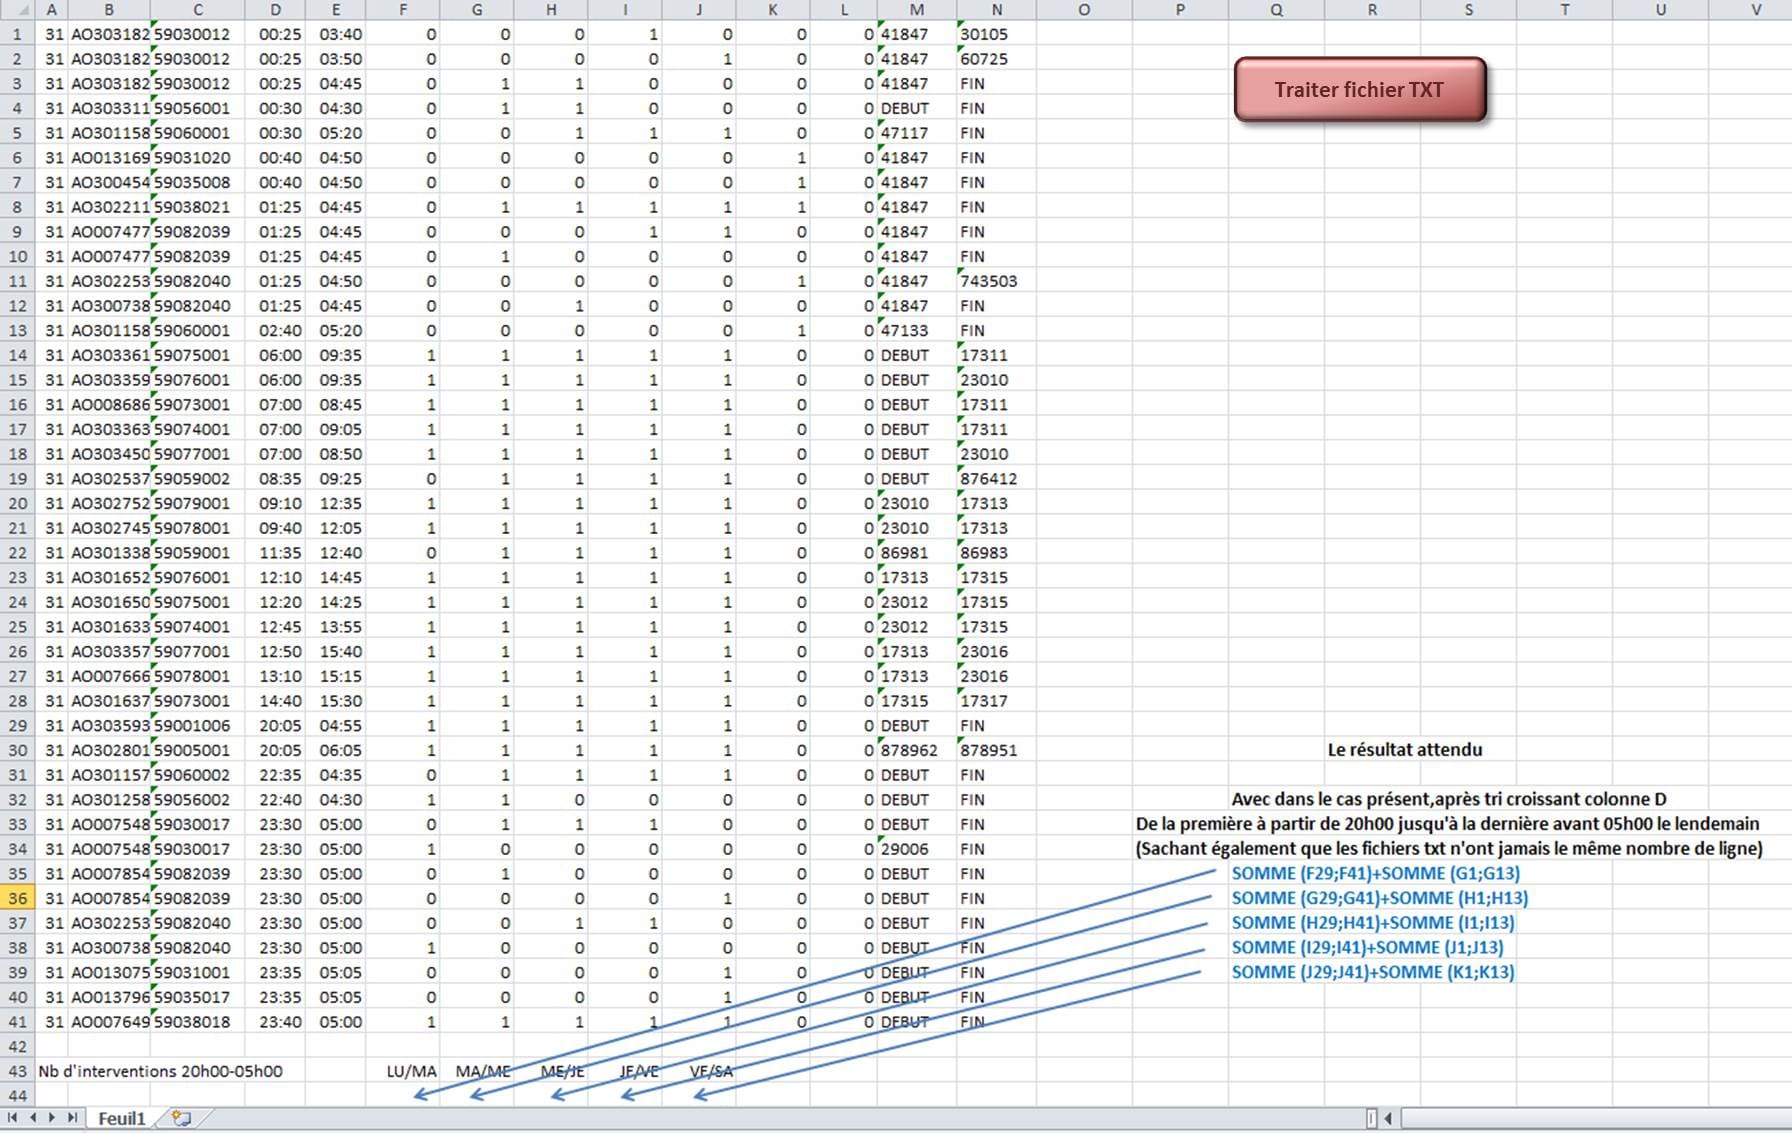
Task: Click the next sheet navigation arrow
Action: (52, 1118)
